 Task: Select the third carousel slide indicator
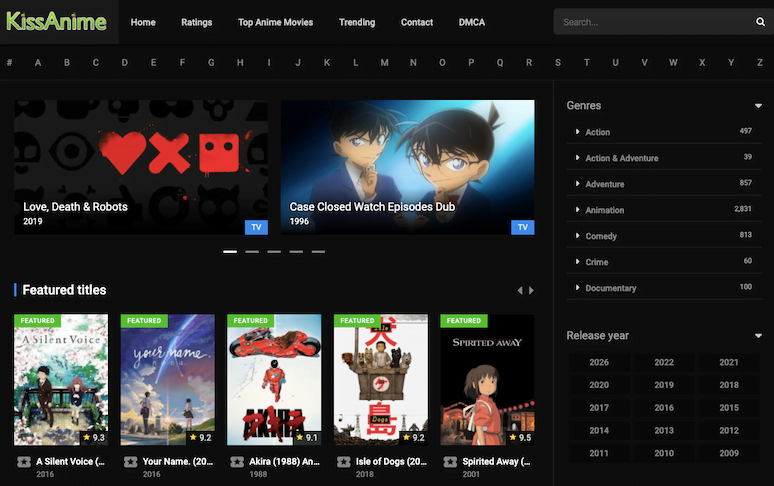click(274, 252)
